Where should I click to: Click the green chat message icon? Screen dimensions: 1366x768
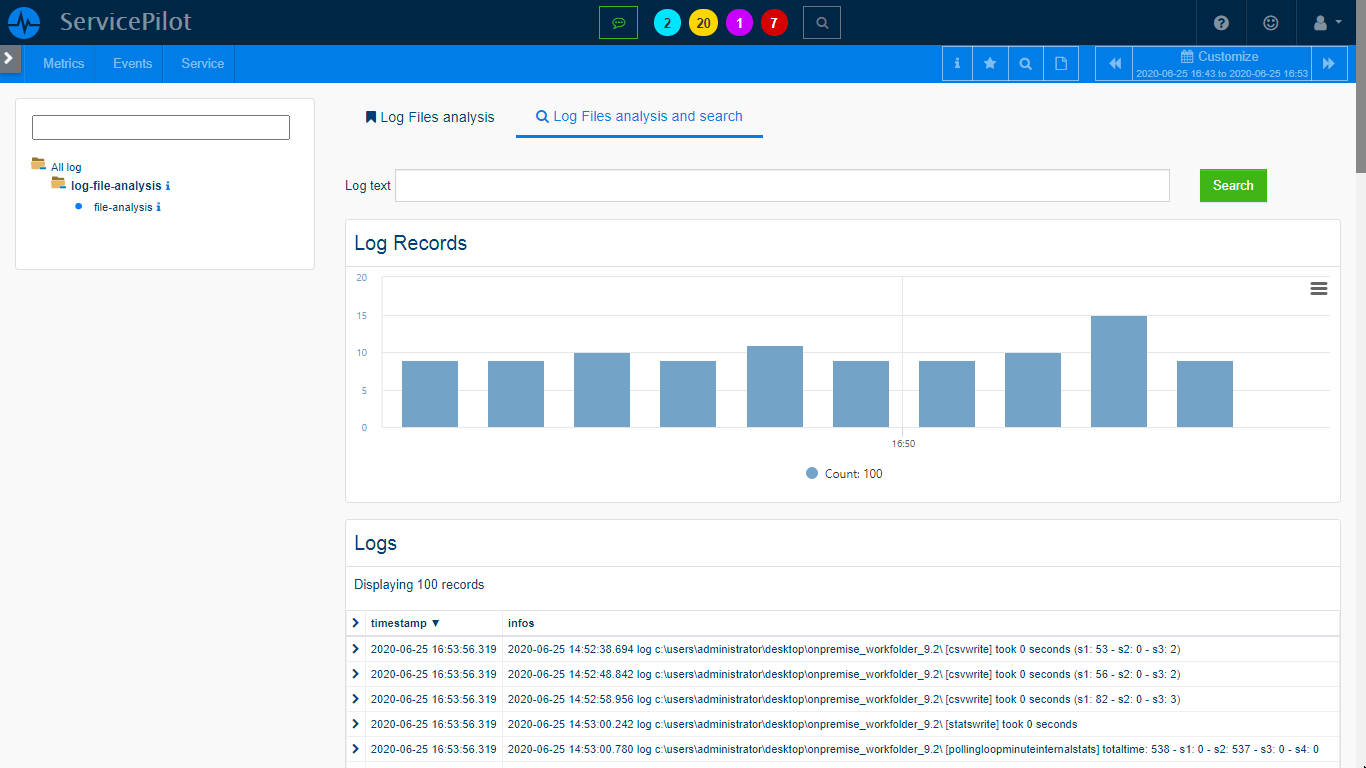pyautogui.click(x=618, y=22)
